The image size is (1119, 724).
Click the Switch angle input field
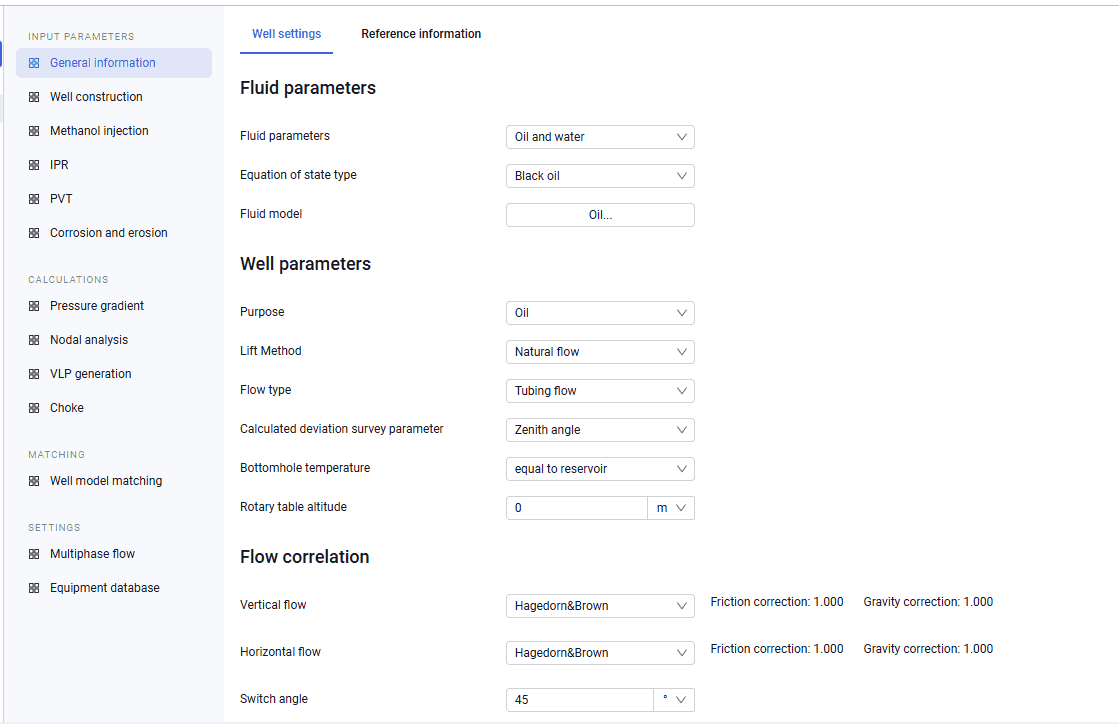point(579,700)
